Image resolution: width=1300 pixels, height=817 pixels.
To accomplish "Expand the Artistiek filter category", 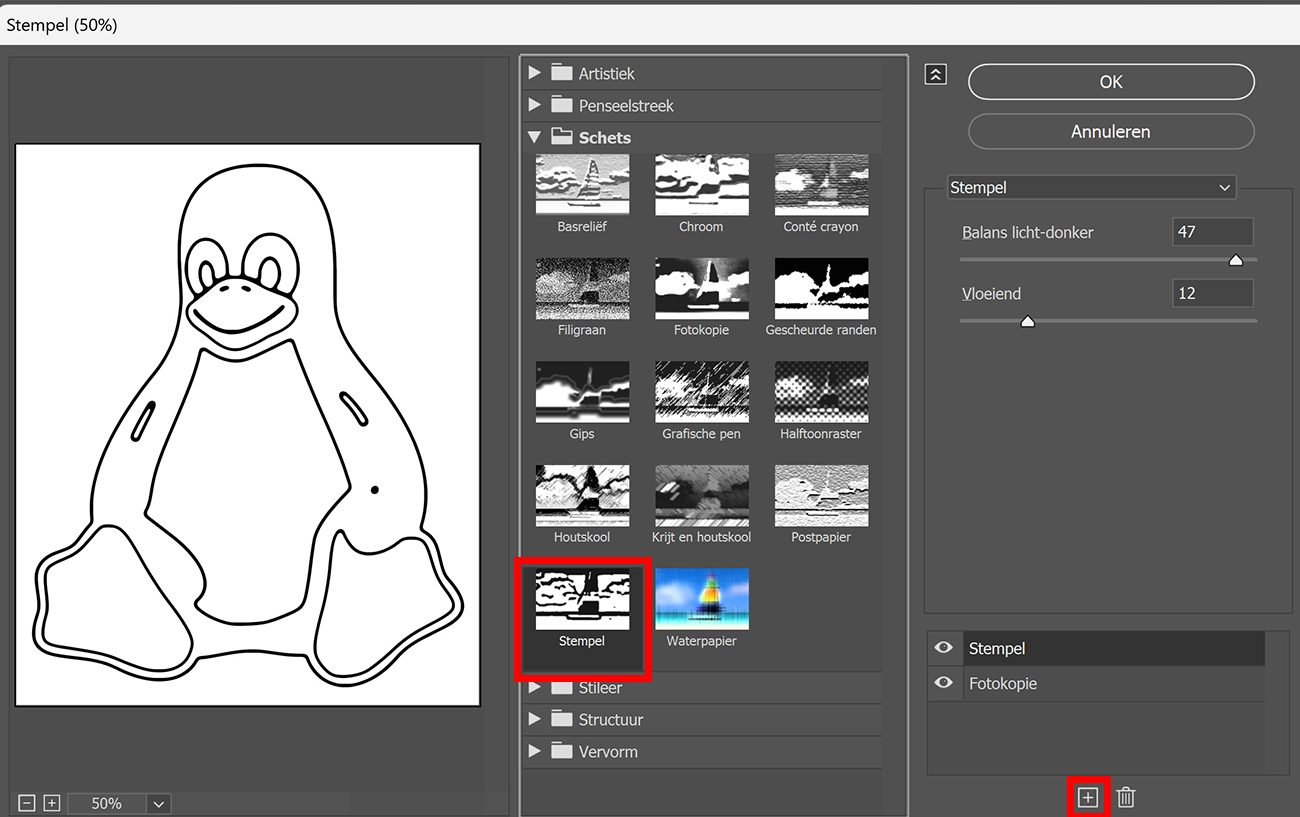I will point(534,72).
